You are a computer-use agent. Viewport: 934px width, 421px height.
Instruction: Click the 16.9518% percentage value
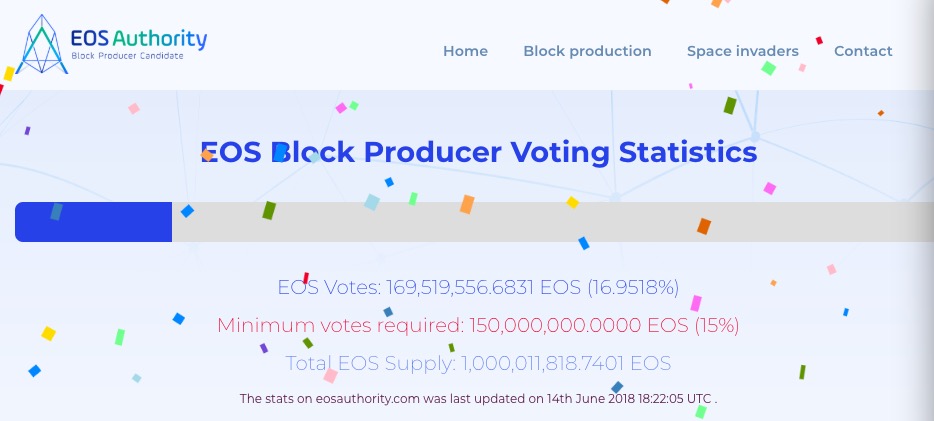(633, 288)
